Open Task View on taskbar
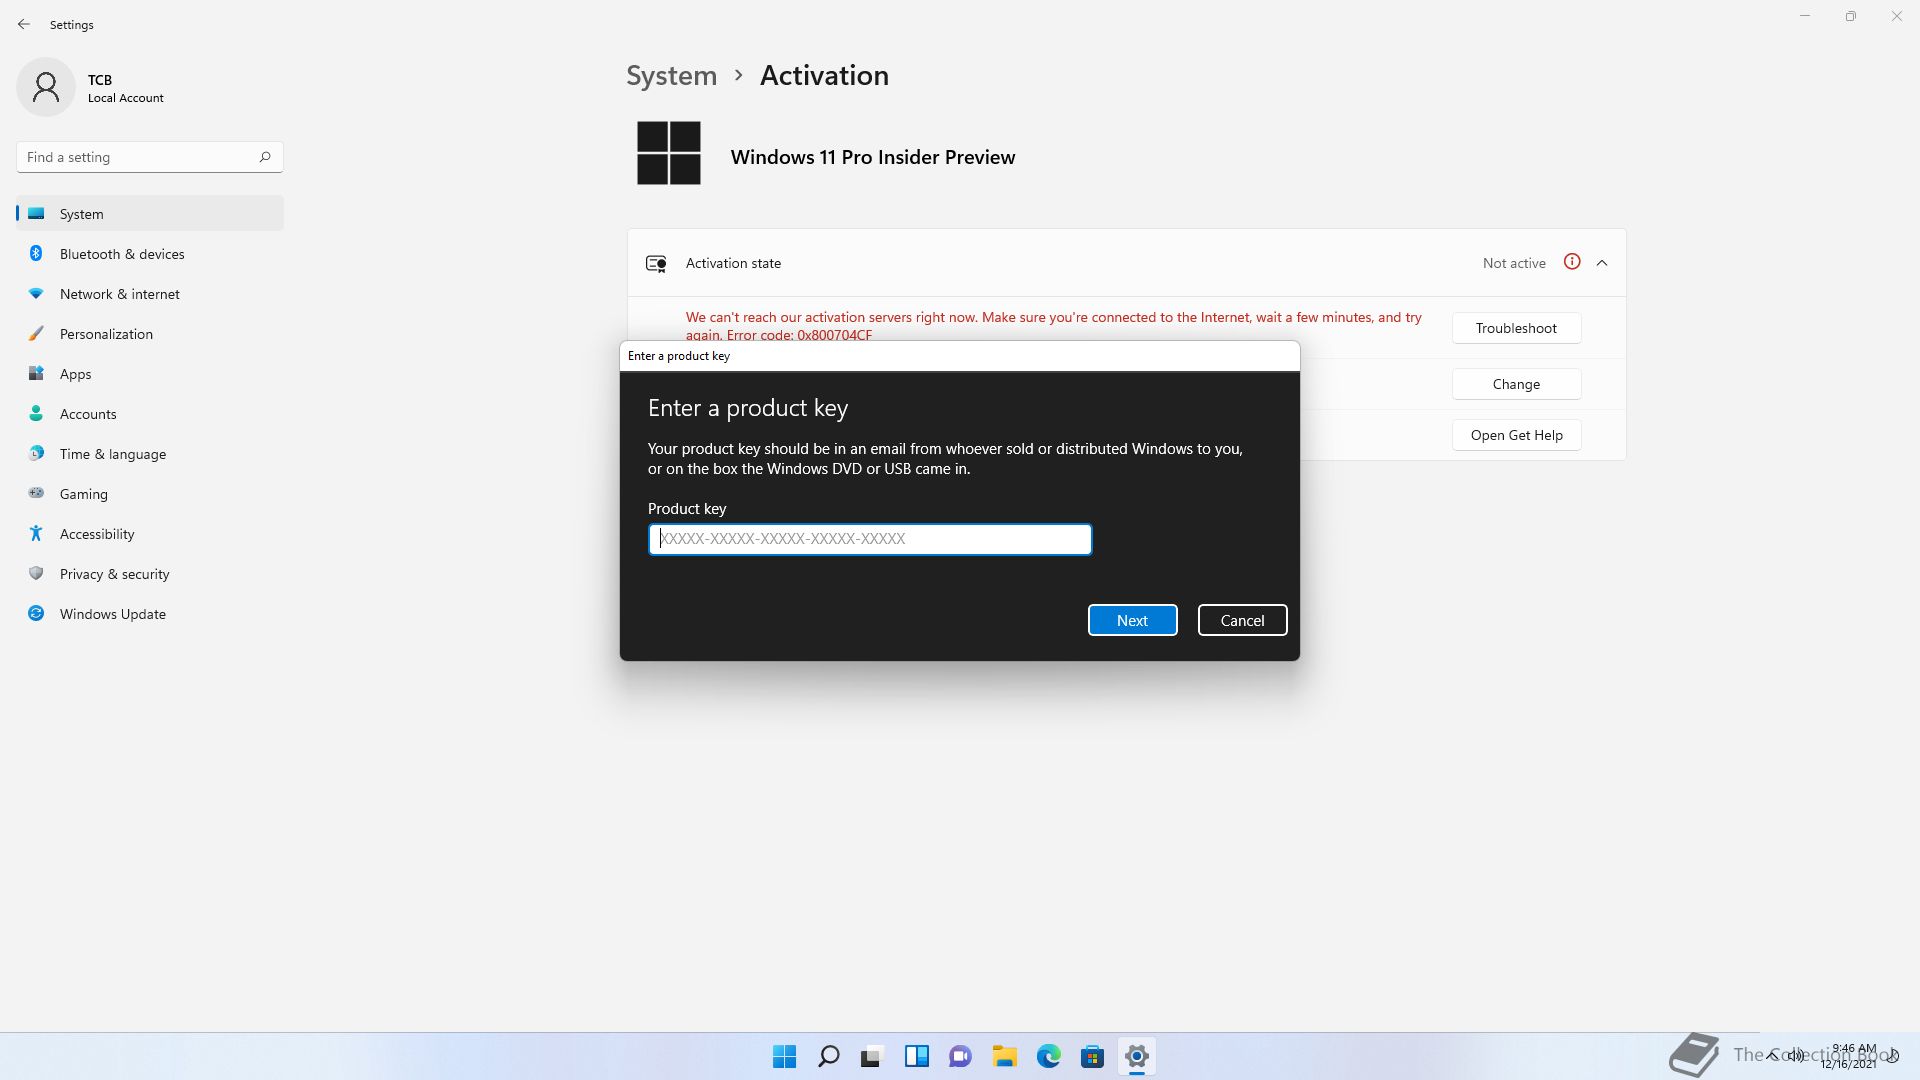The height and width of the screenshot is (1080, 1920). [x=872, y=1056]
